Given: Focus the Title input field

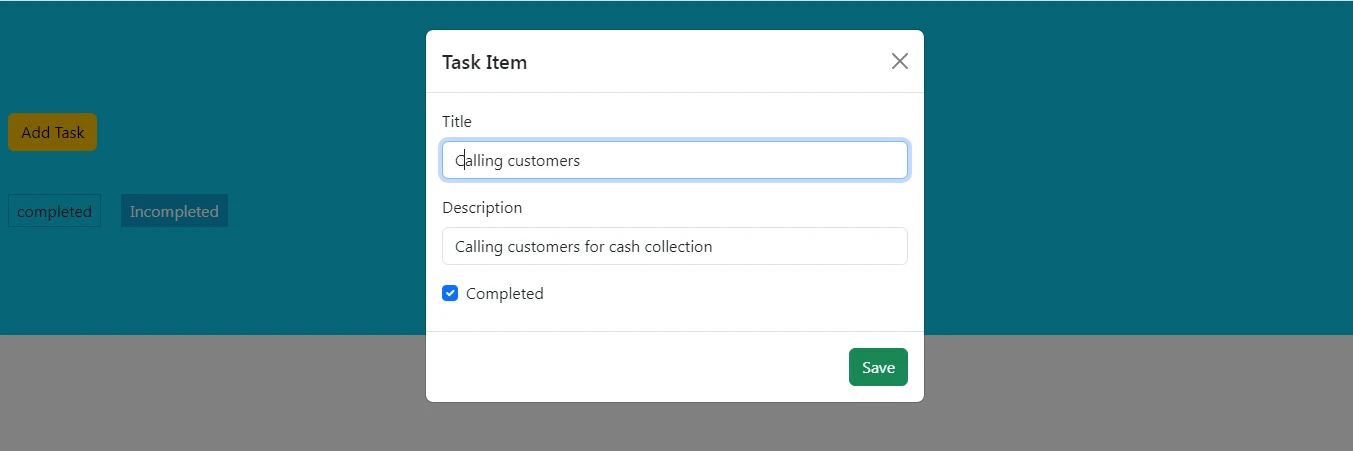Looking at the screenshot, I should [x=674, y=160].
